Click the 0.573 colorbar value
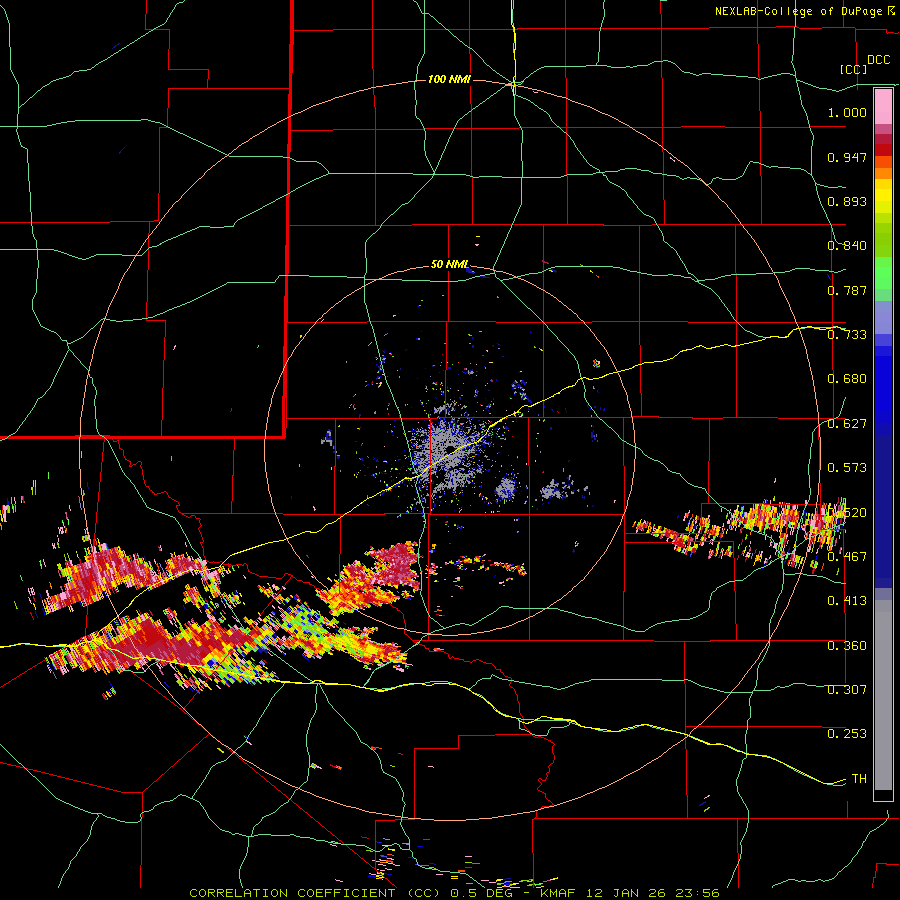Screen dimensions: 900x900 pyautogui.click(x=847, y=468)
